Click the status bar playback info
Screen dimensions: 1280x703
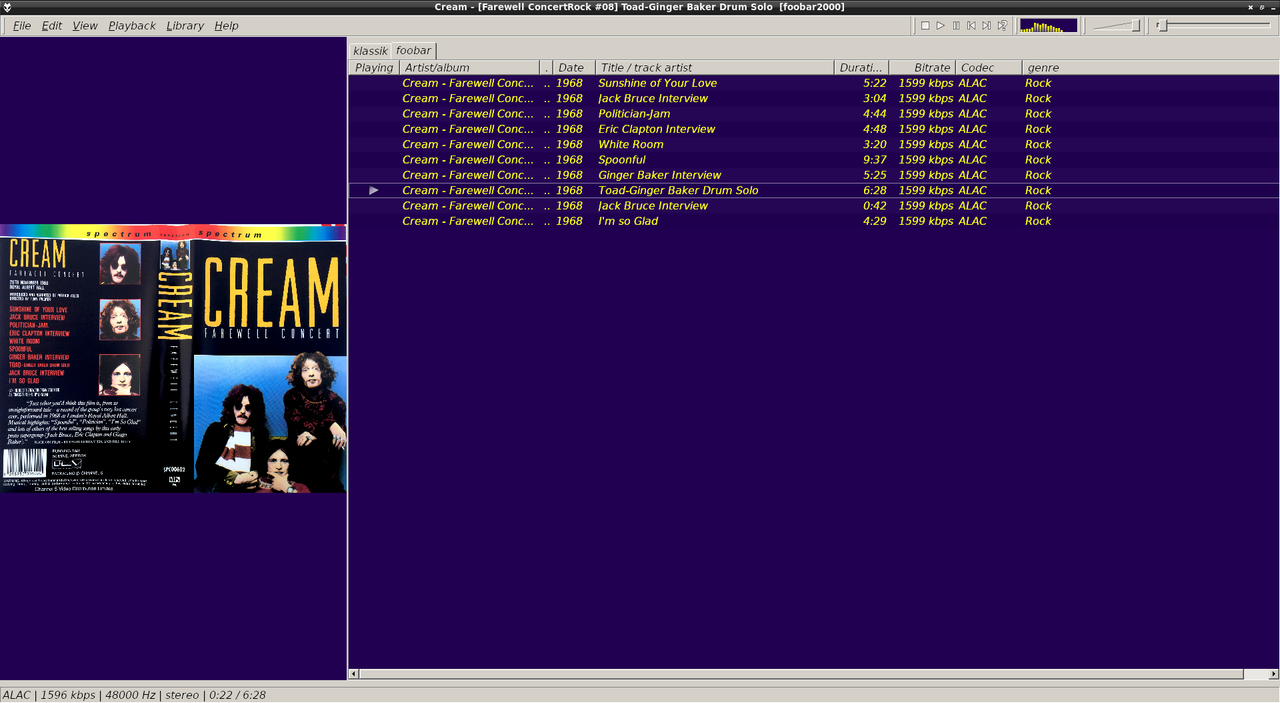(x=134, y=695)
